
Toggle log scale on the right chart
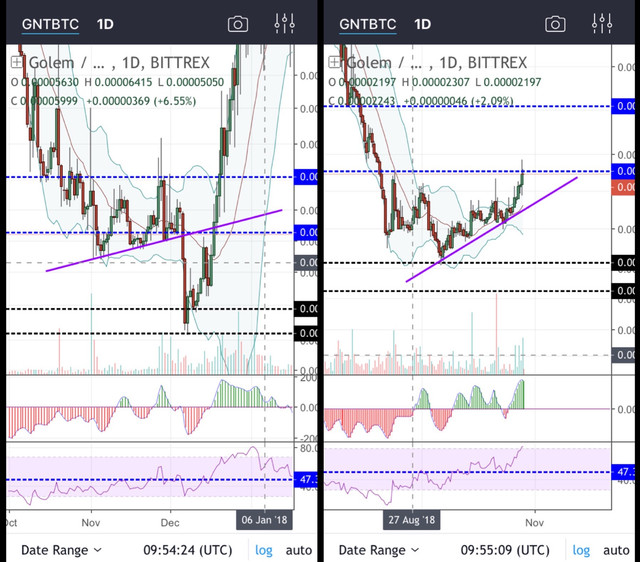[x=581, y=550]
